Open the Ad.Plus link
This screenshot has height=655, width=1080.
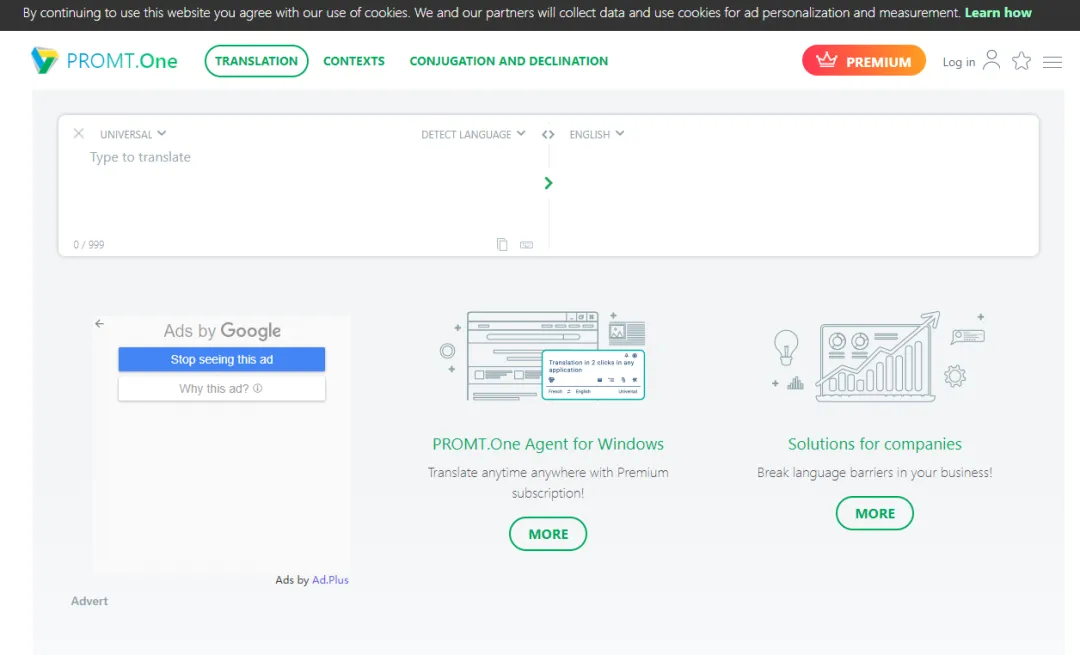click(x=331, y=580)
